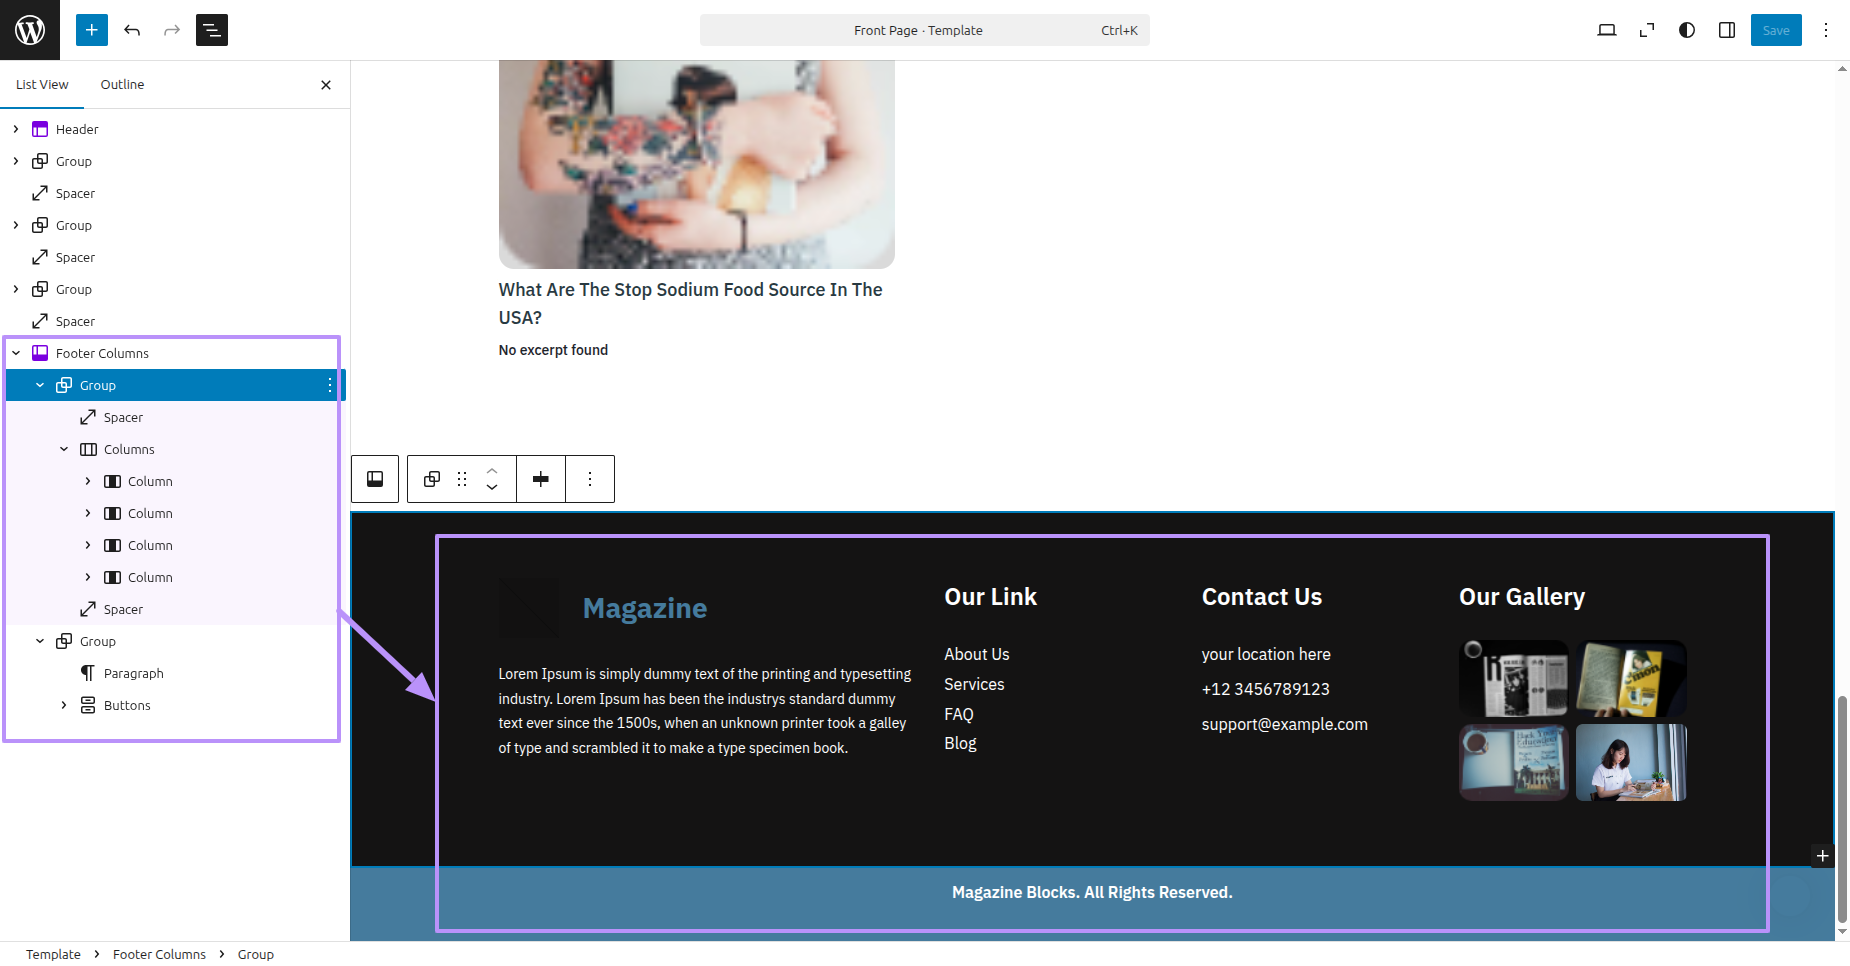
Task: Click the WordPress logo icon
Action: click(30, 30)
